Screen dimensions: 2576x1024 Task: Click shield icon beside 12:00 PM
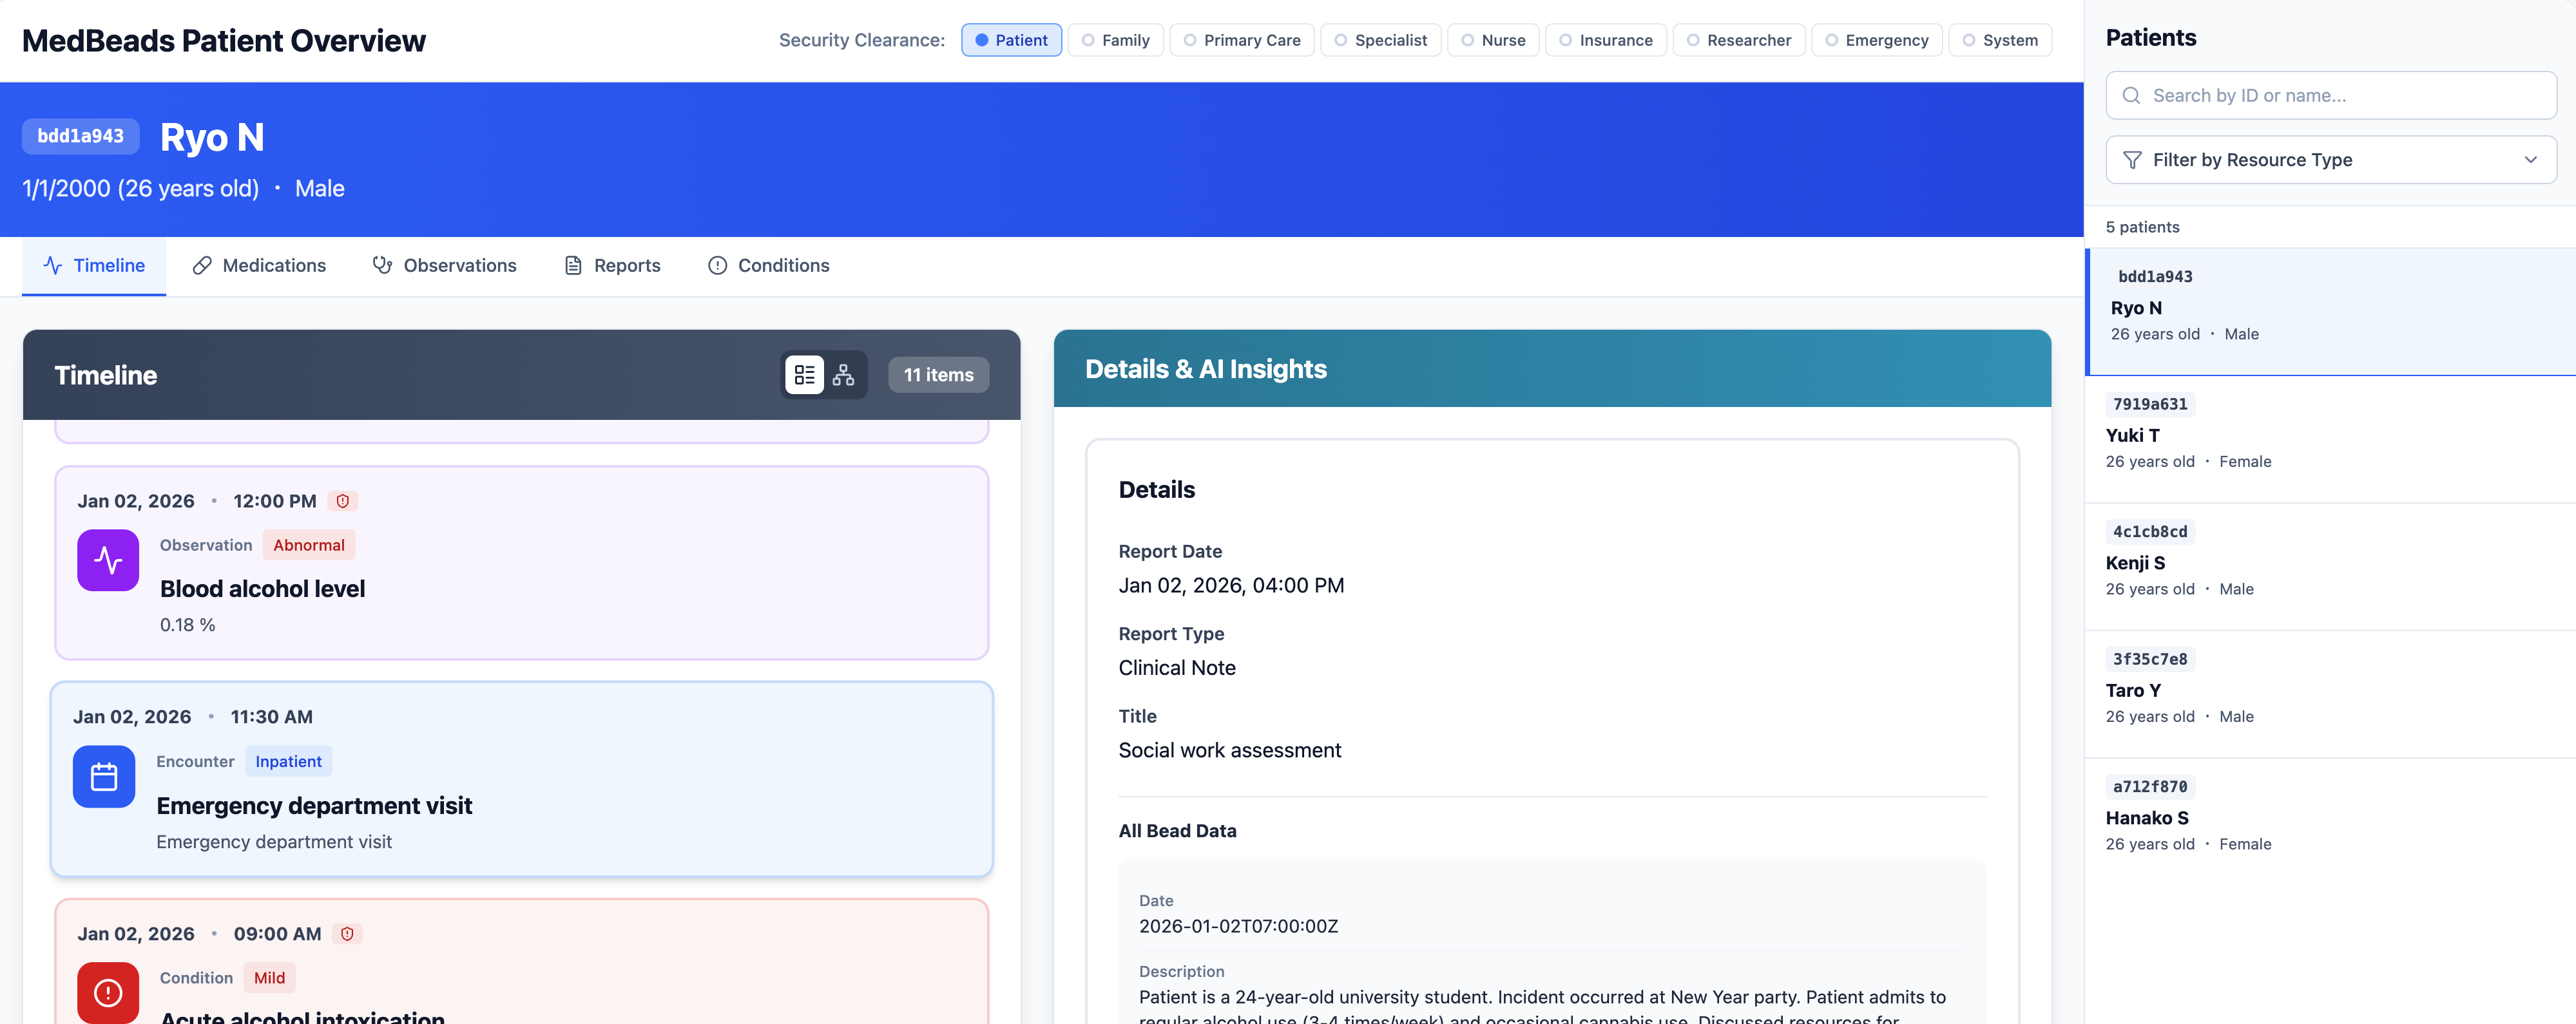[343, 501]
